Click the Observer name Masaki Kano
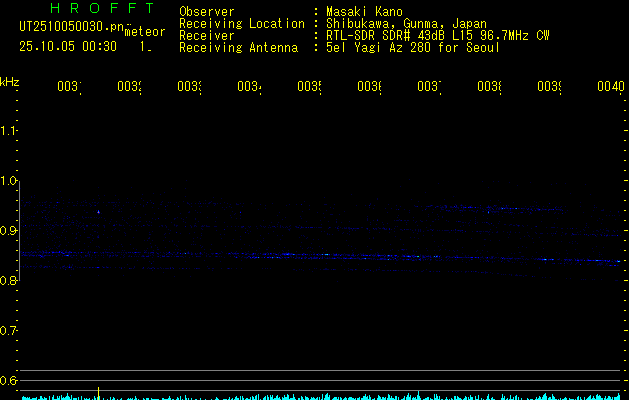Viewport: 629px width, 400px height. pos(364,12)
